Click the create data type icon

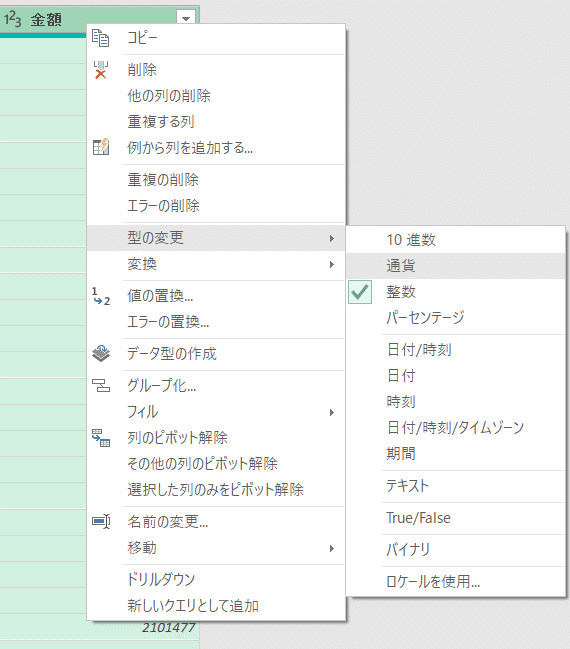tap(101, 353)
